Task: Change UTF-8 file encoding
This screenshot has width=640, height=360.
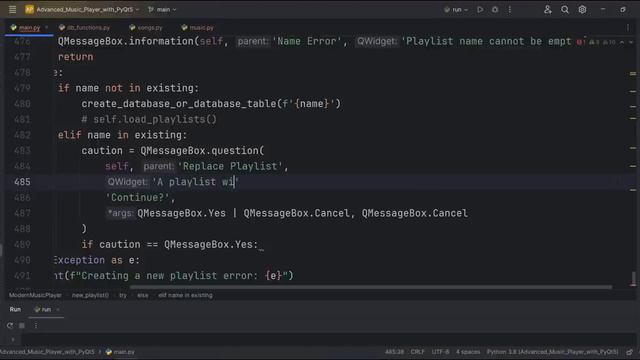Action: [x=440, y=352]
